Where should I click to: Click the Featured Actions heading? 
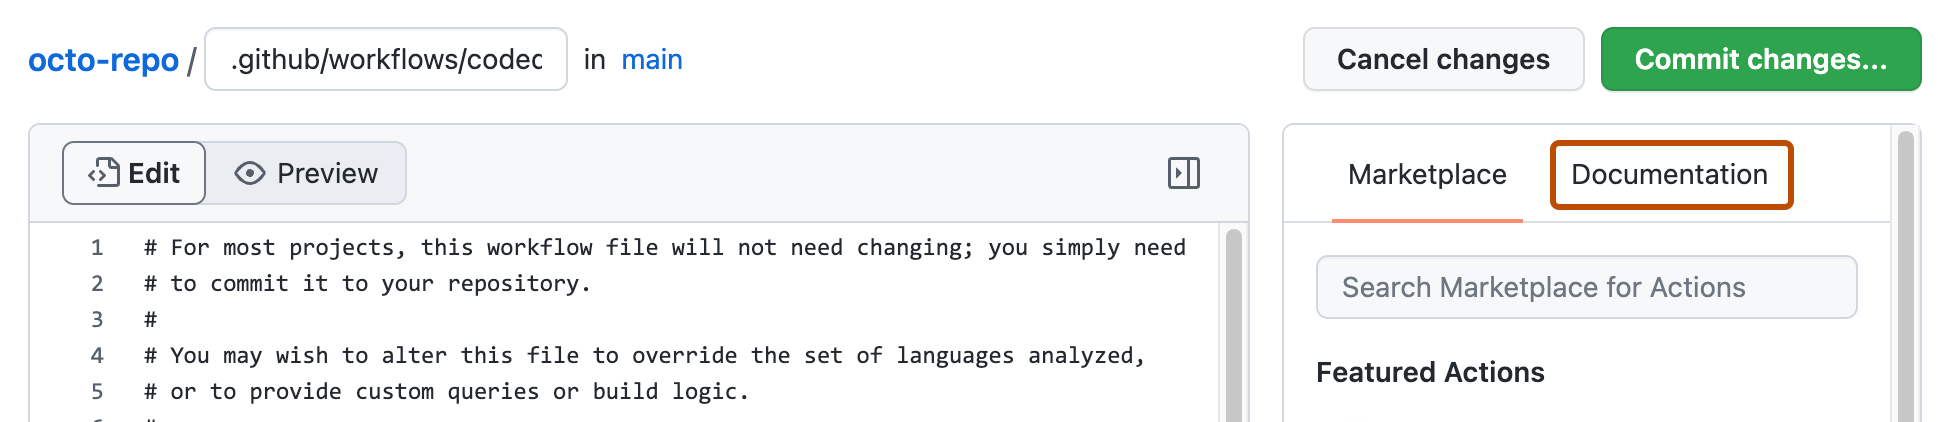1429,373
